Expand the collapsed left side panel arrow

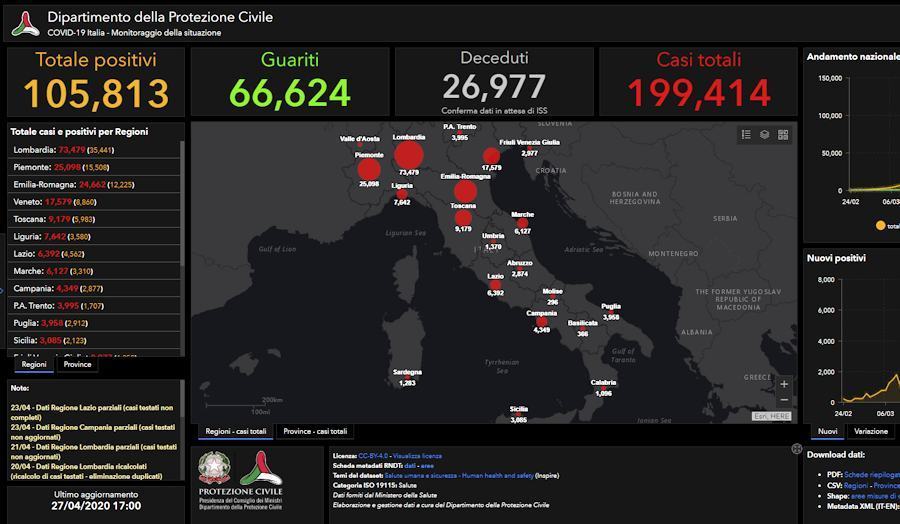3,291
